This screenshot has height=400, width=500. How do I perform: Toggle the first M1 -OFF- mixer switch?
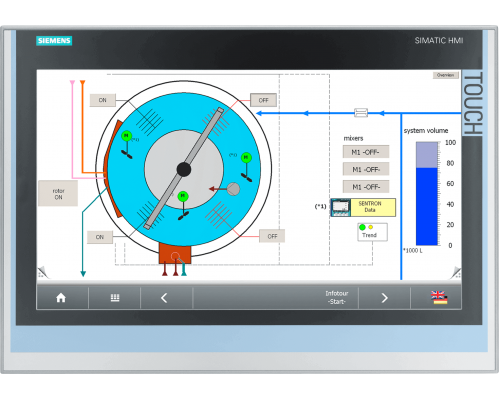[x=366, y=152]
